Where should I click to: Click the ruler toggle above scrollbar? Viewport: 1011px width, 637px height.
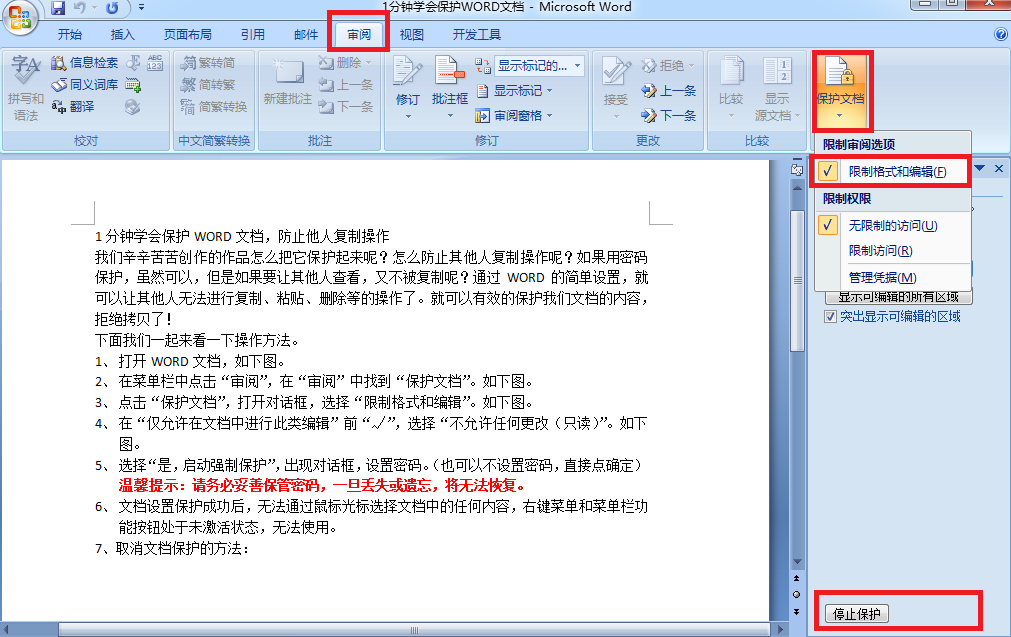pos(798,170)
